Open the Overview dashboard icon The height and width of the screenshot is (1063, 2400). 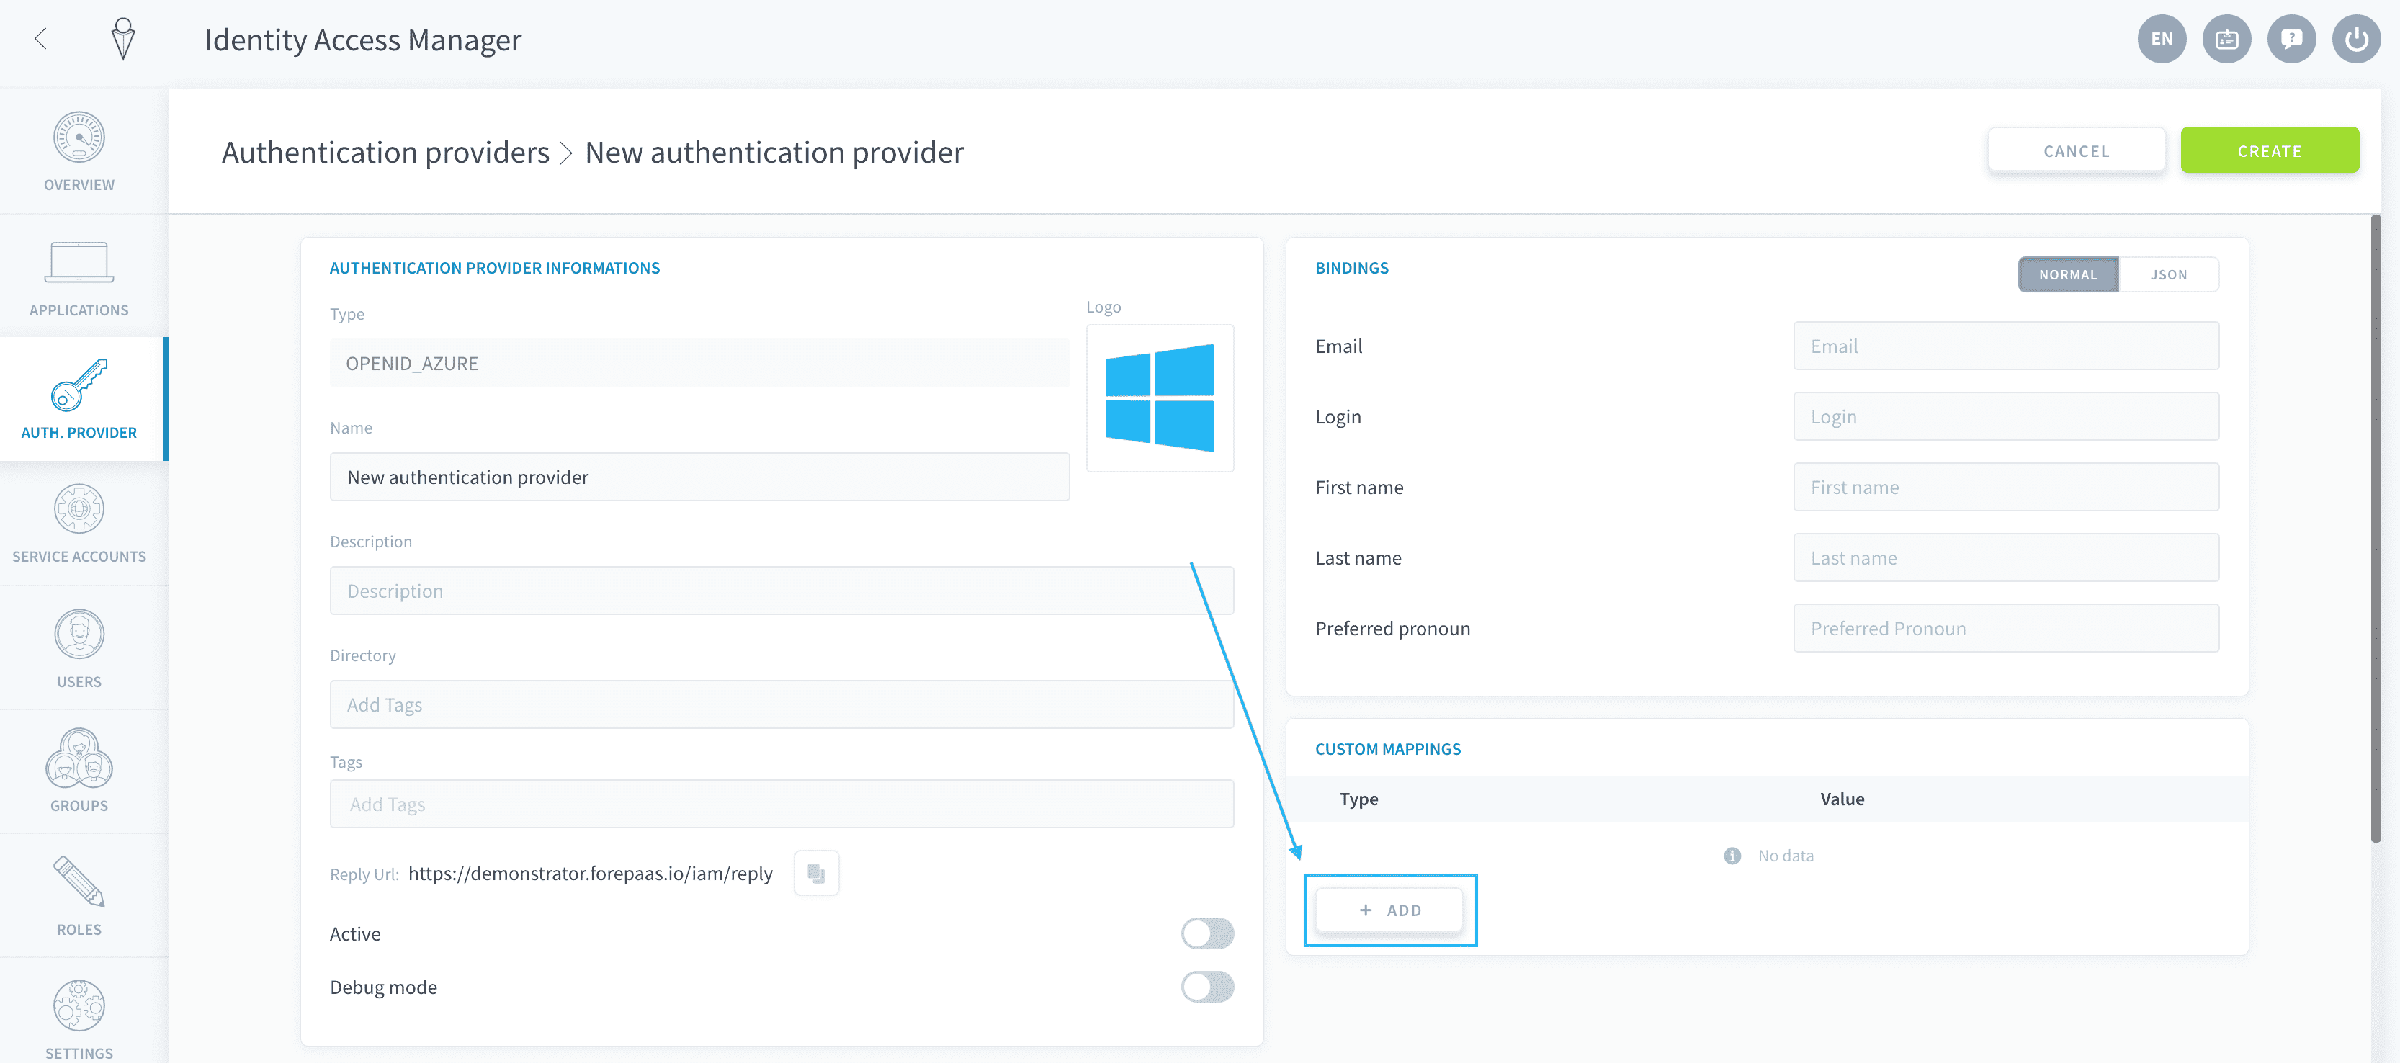coord(79,138)
